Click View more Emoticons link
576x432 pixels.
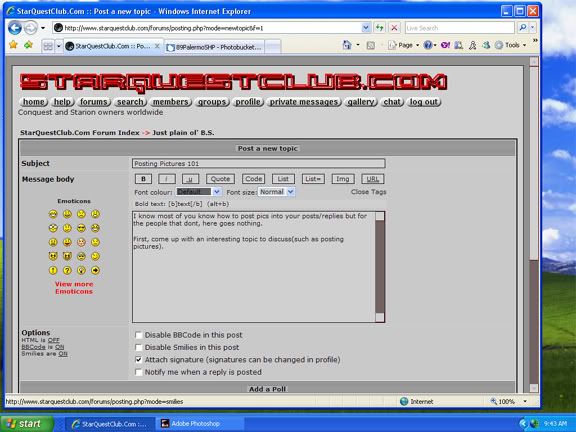pos(74,288)
